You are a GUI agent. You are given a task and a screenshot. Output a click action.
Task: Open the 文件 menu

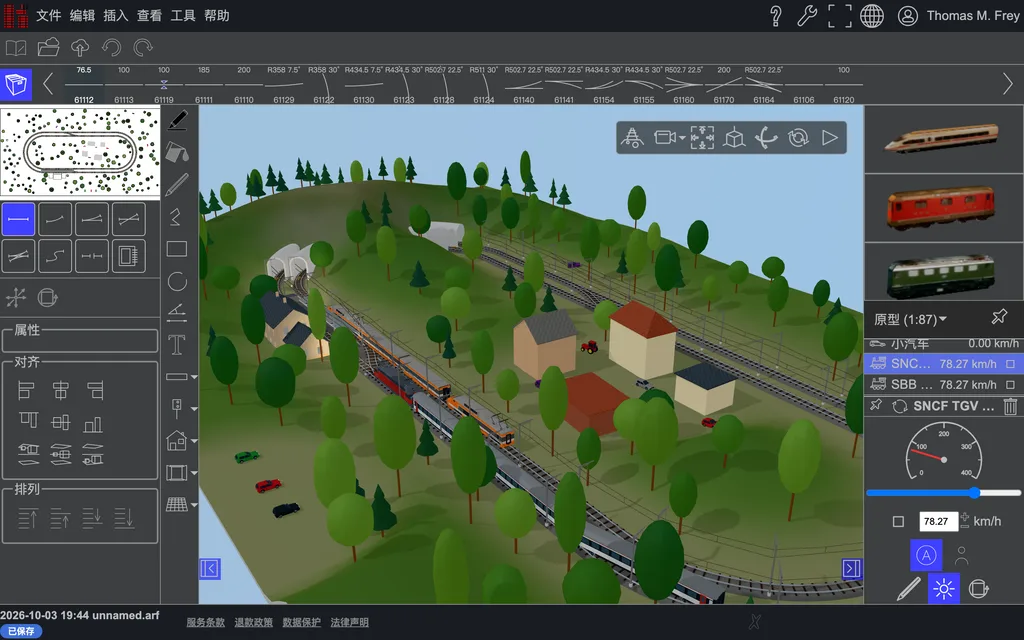click(x=48, y=16)
